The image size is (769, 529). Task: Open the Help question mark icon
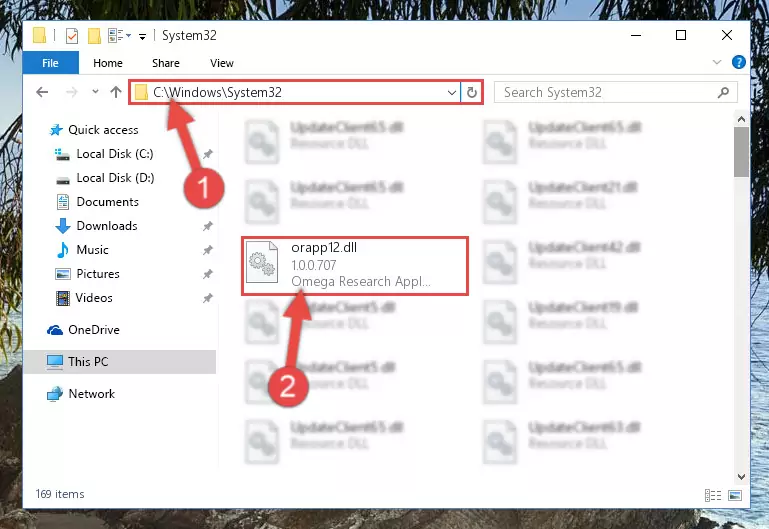[739, 62]
